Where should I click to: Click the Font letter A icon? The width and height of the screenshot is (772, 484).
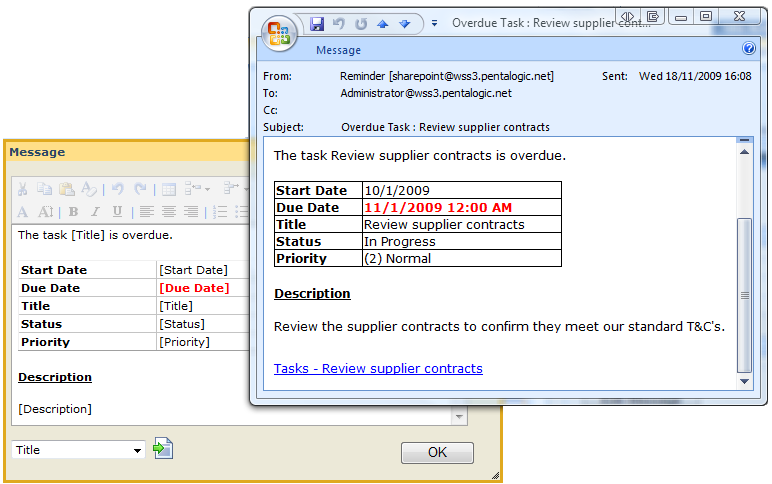coord(23,212)
